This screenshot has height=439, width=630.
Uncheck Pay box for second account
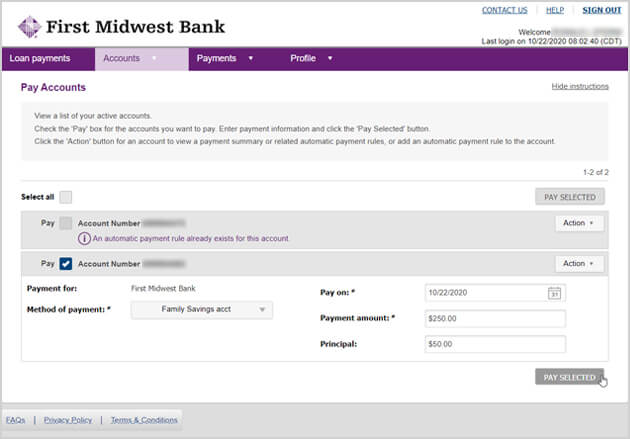click(x=65, y=264)
